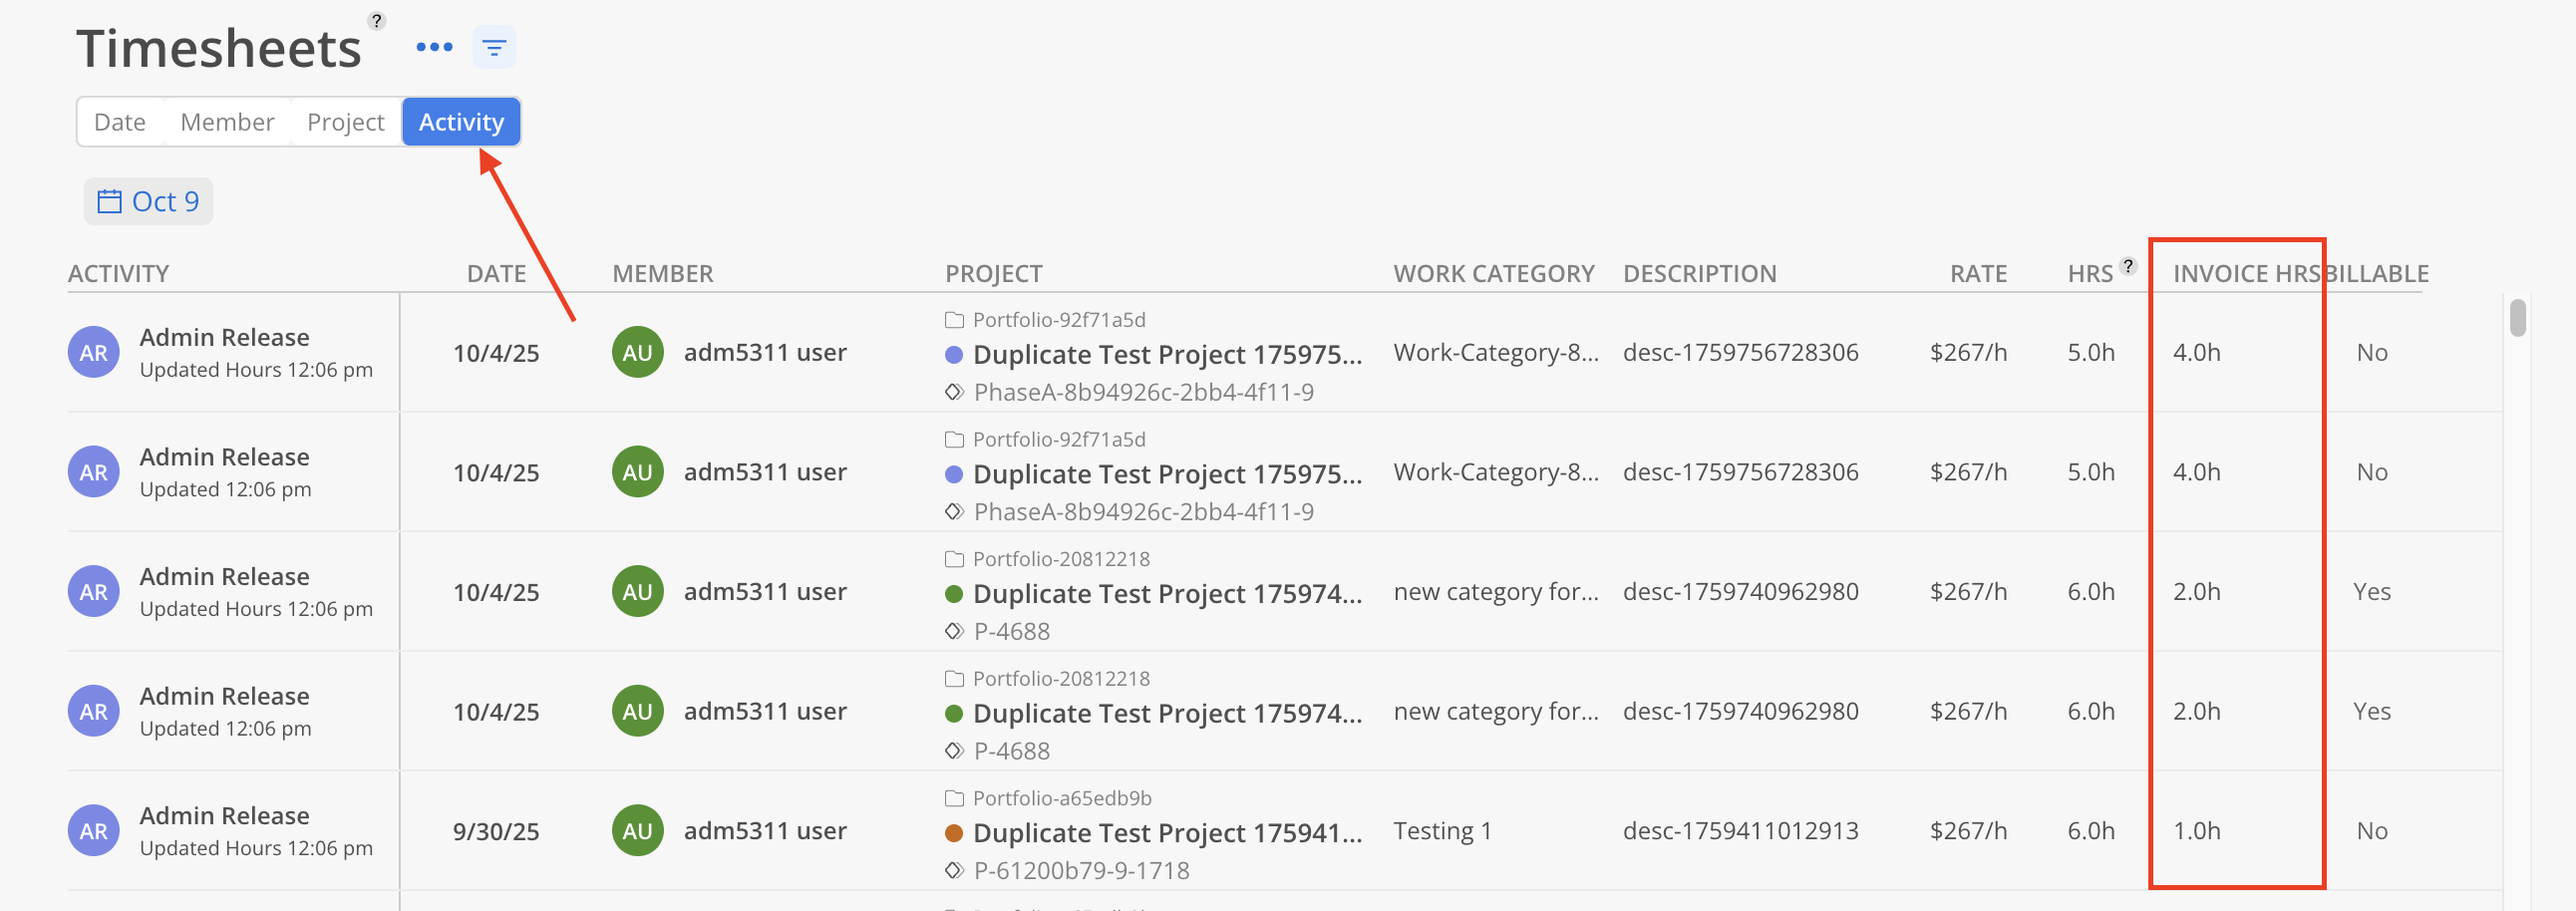
Task: Open Portfolio-92f71a5d link in 'Updated 12:06 pm' row
Action: point(1059,439)
